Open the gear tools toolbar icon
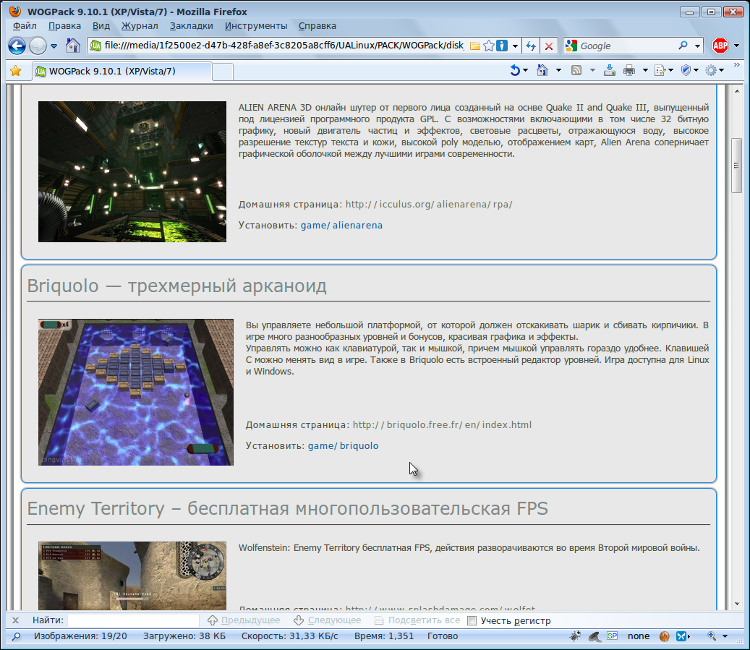The height and width of the screenshot is (650, 750). (x=711, y=70)
